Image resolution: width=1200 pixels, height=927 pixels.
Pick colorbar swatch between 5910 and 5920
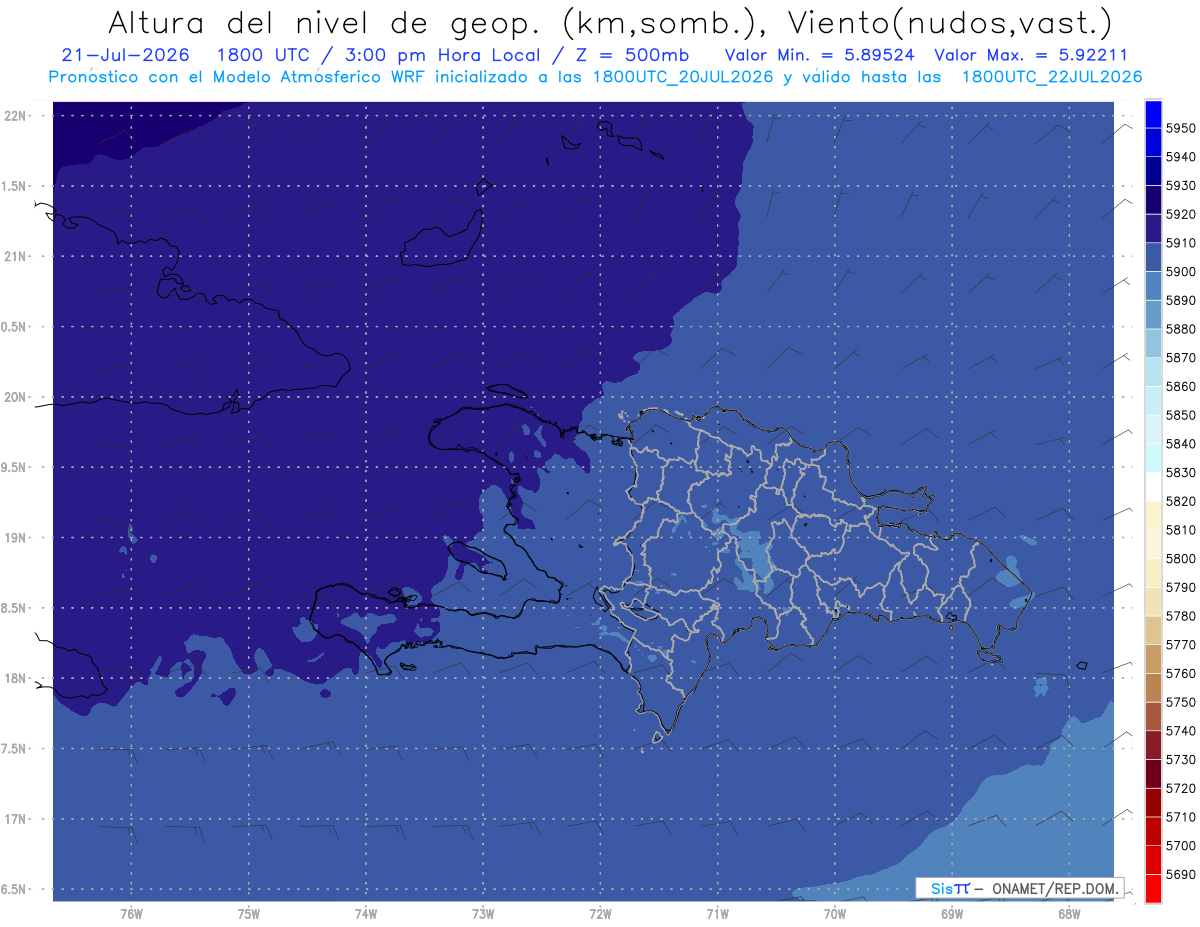coord(1153,228)
